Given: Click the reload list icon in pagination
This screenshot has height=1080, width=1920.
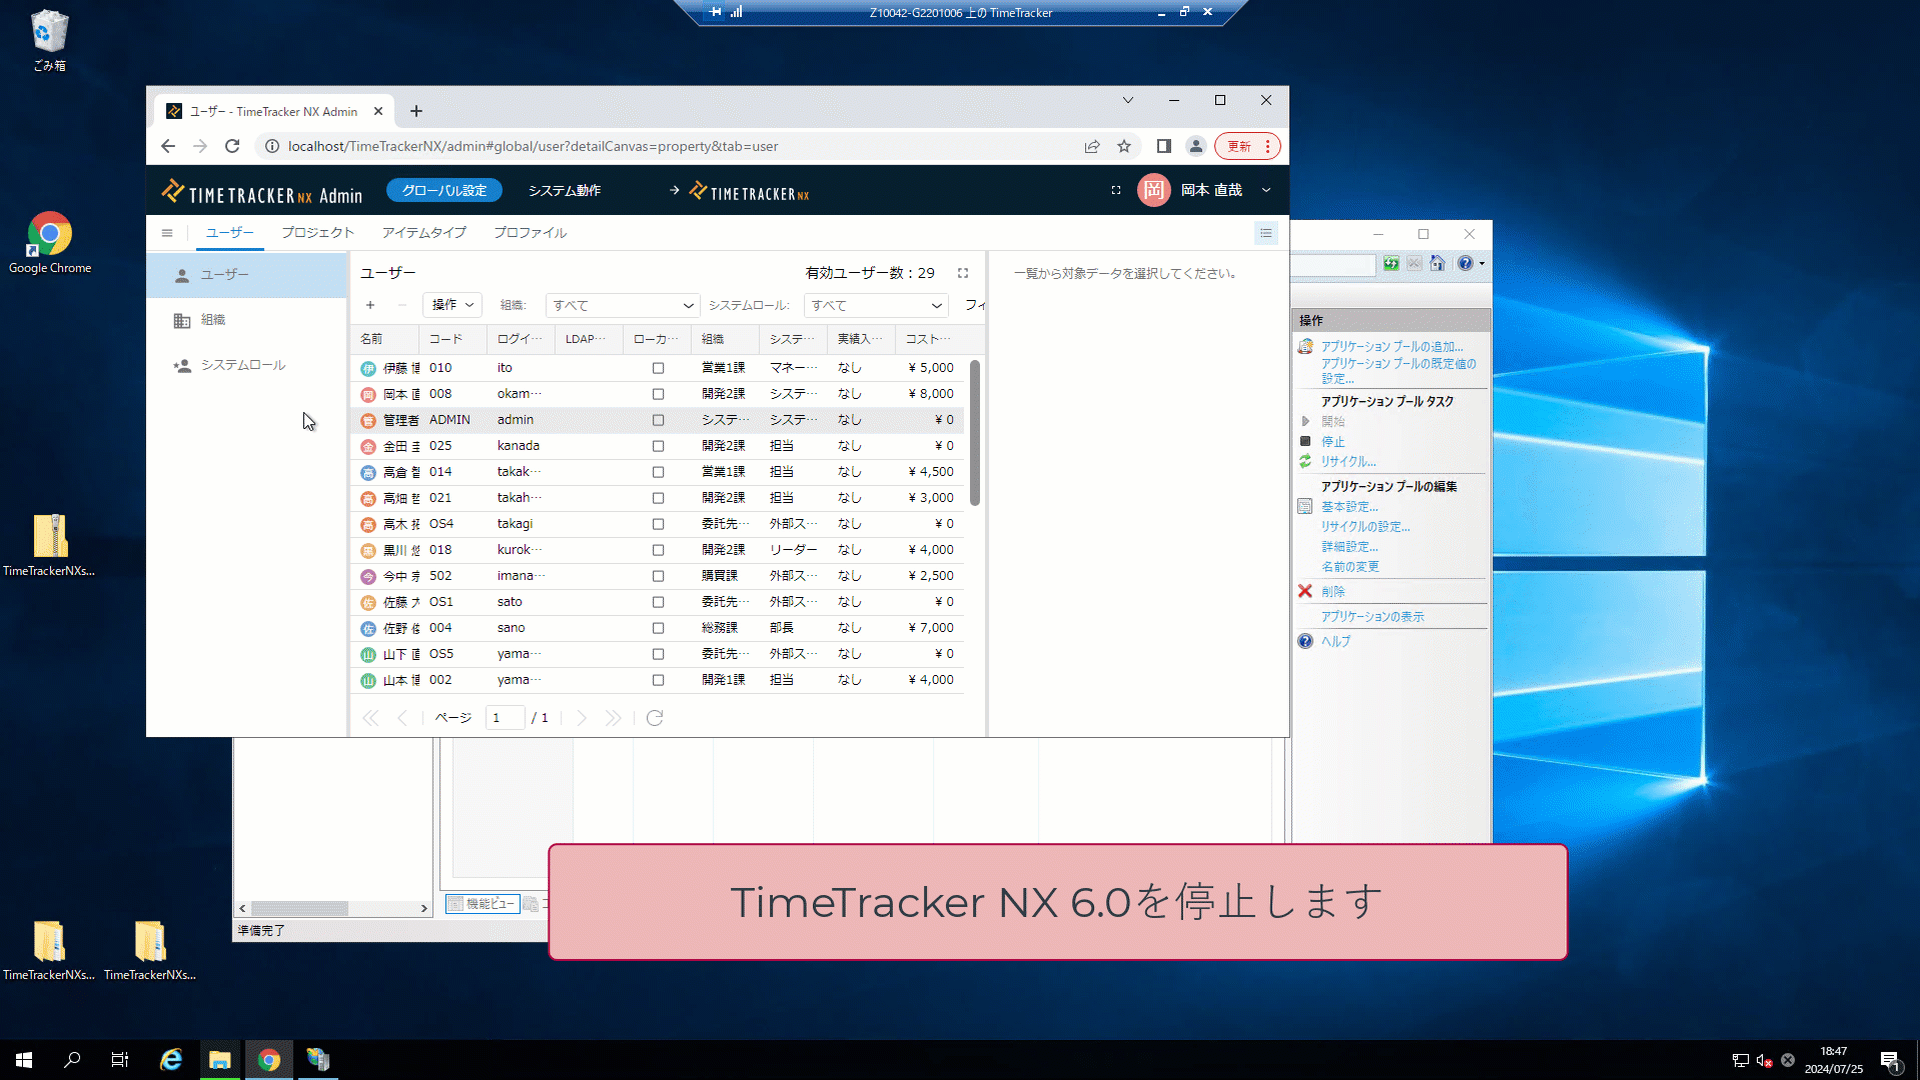Looking at the screenshot, I should [655, 718].
